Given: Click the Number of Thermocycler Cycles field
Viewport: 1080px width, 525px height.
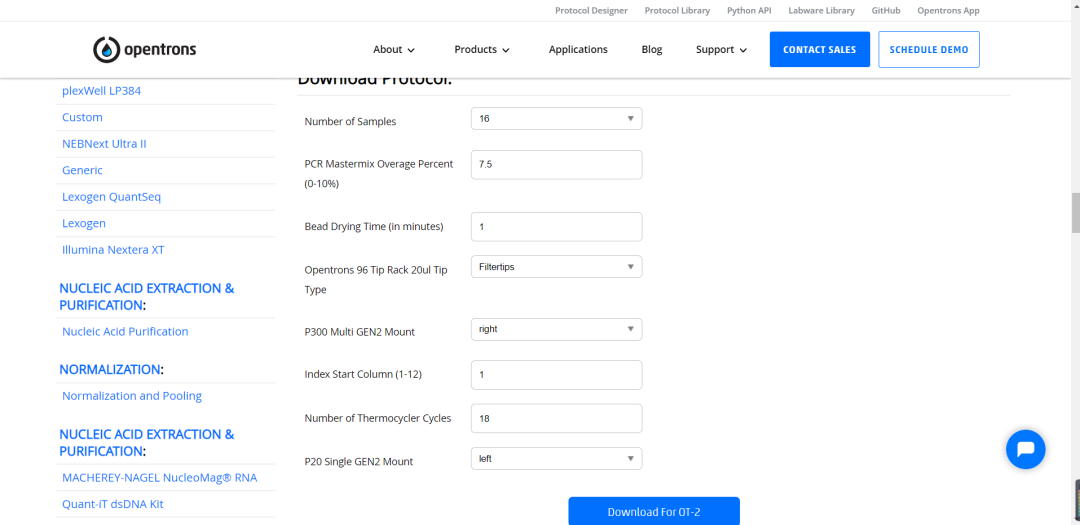Looking at the screenshot, I should (557, 418).
